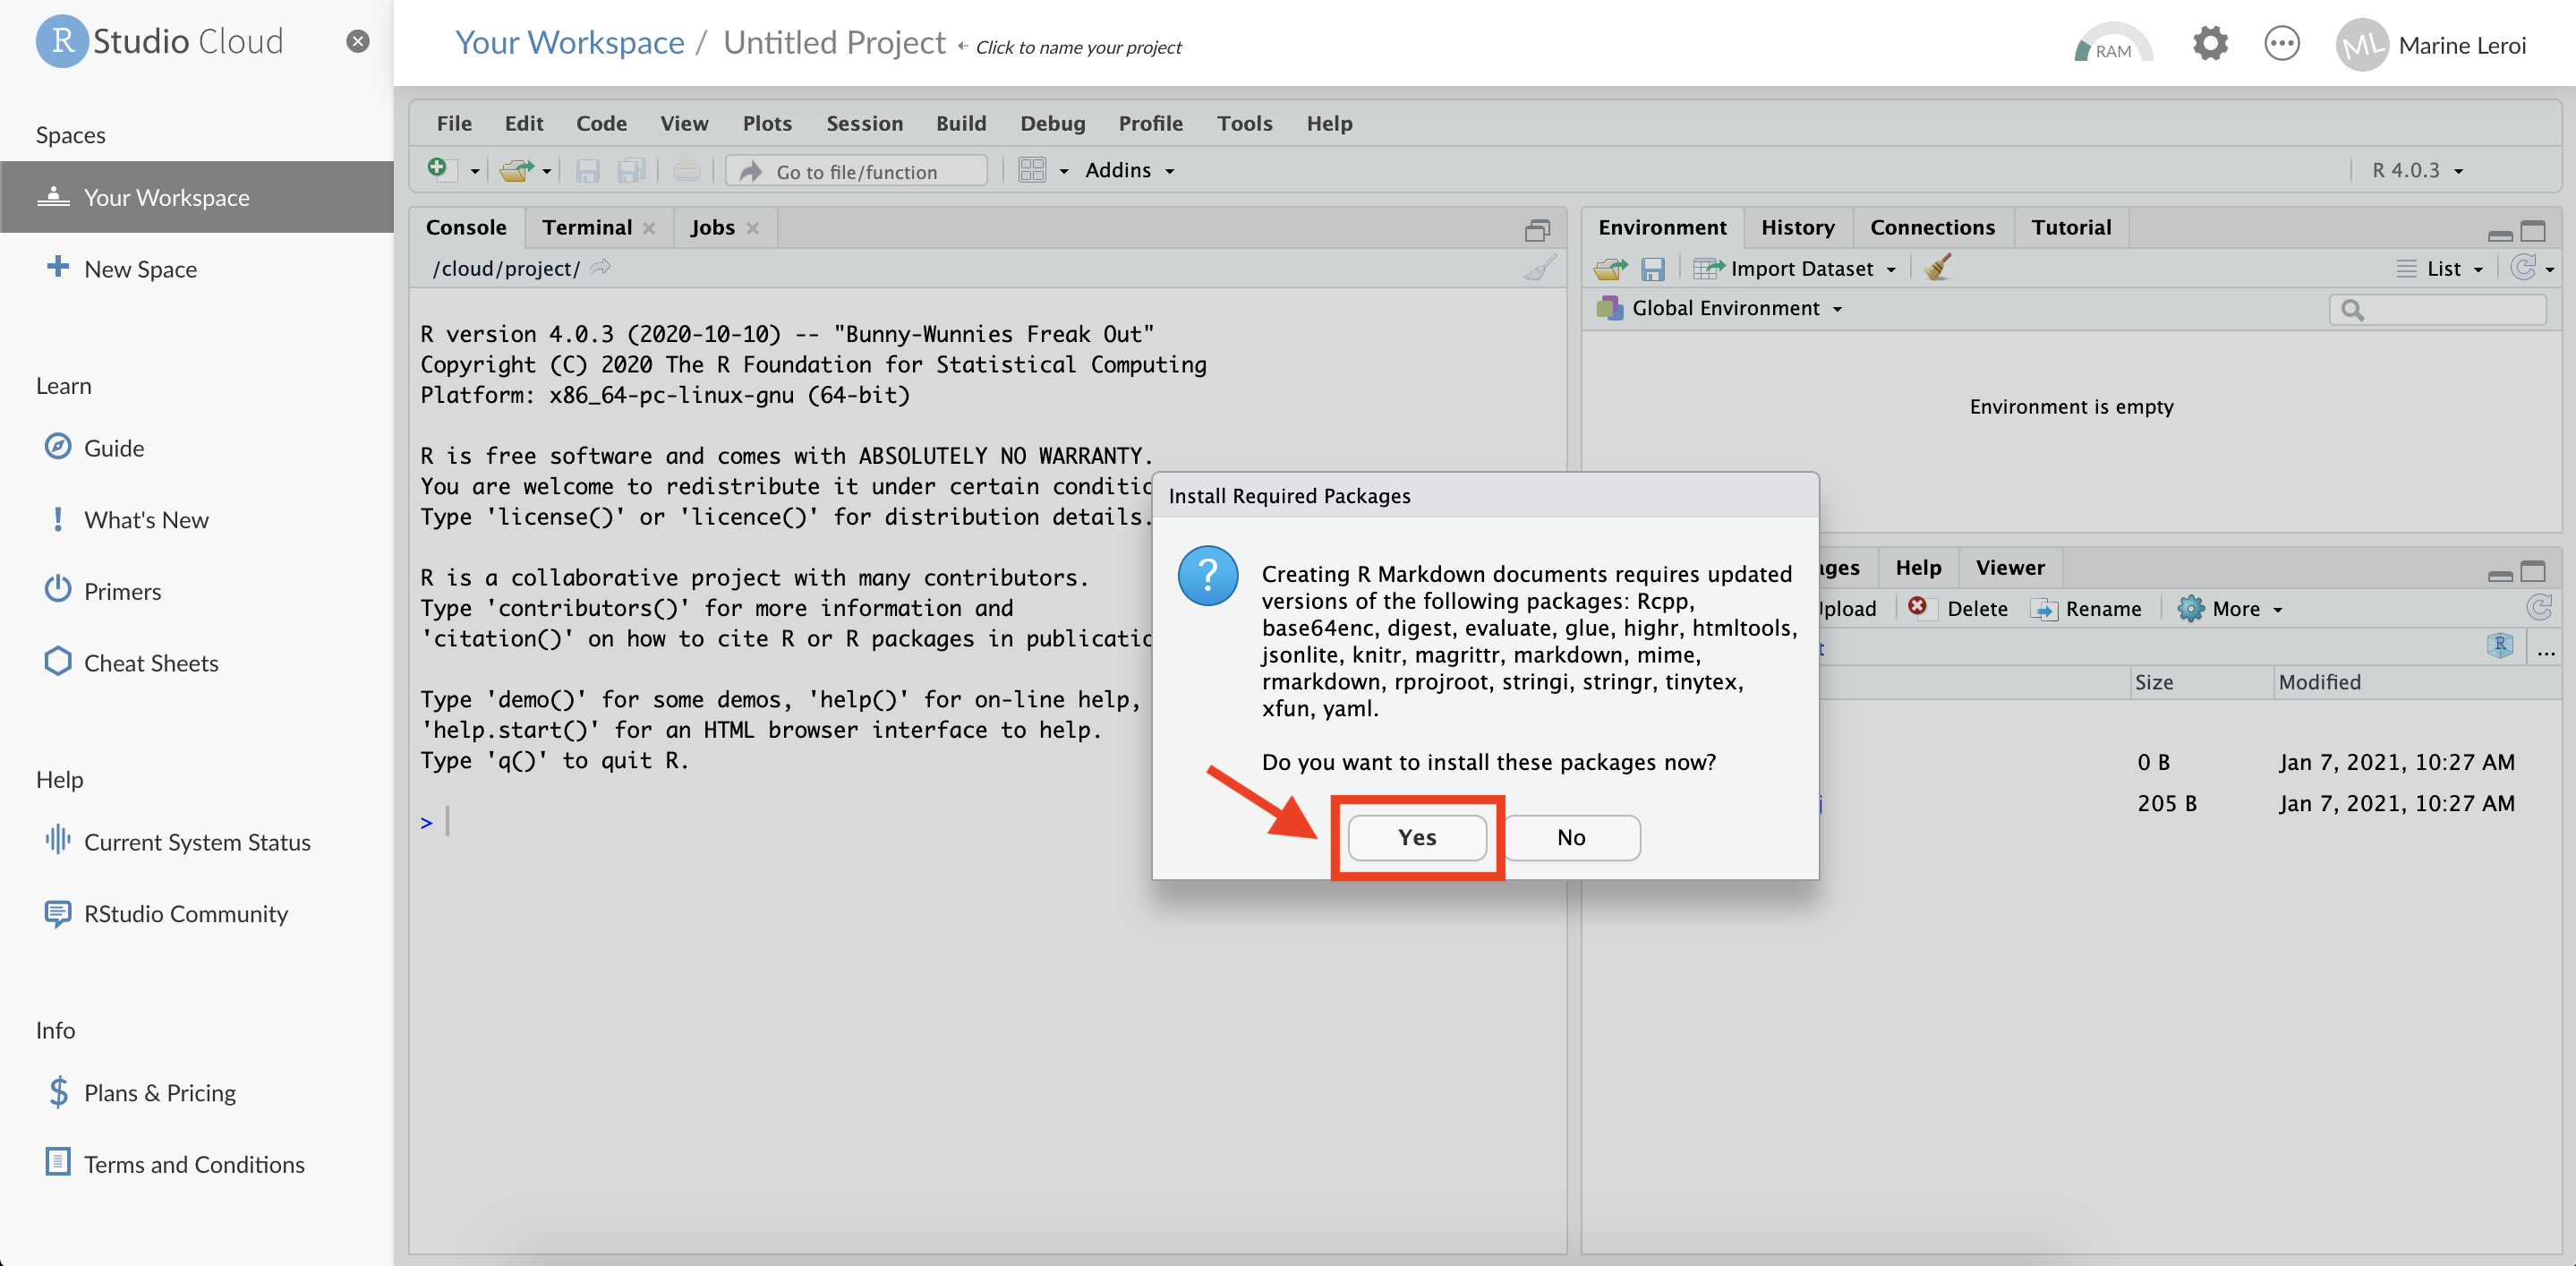Click the Untitled Project name to rename
Image resolution: width=2576 pixels, height=1266 pixels.
834,43
